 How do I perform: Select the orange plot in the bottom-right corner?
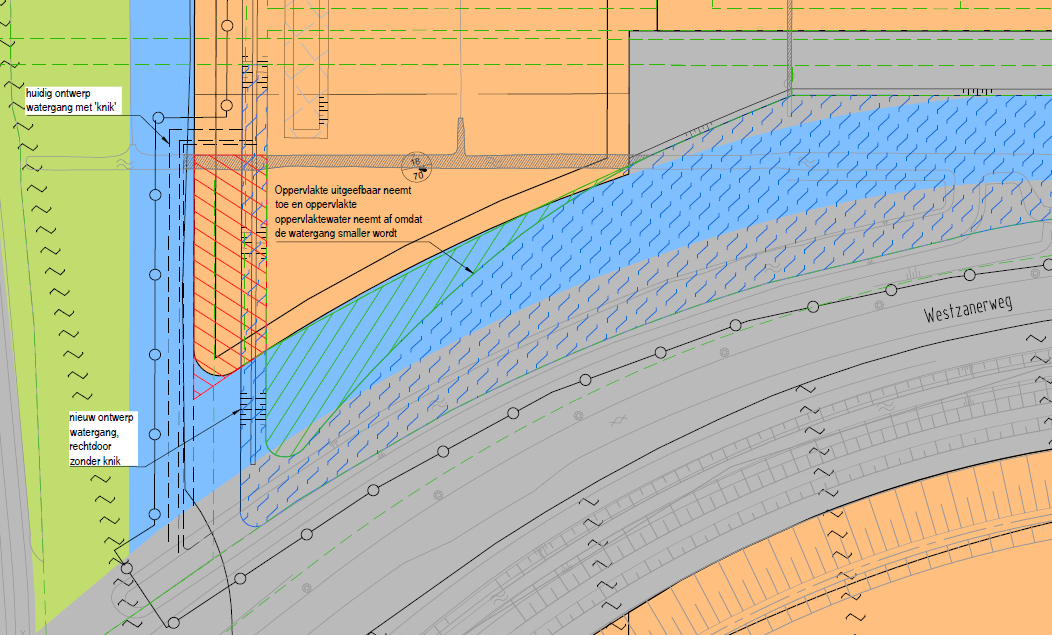tap(900, 560)
